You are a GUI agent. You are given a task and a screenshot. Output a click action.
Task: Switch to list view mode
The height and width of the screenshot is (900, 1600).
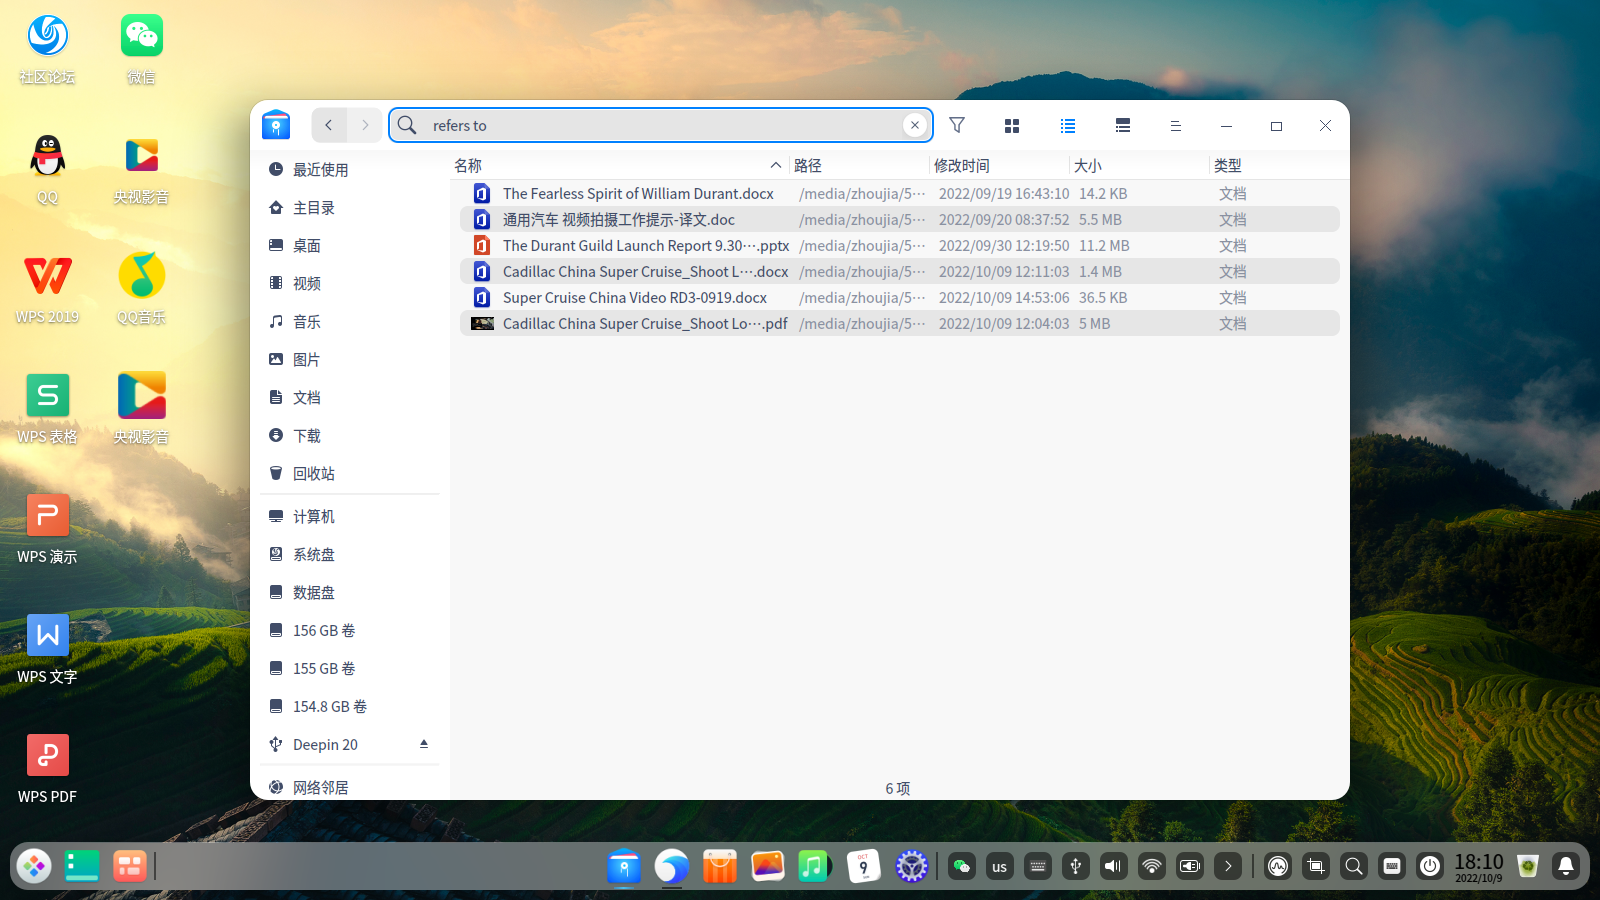click(1068, 126)
